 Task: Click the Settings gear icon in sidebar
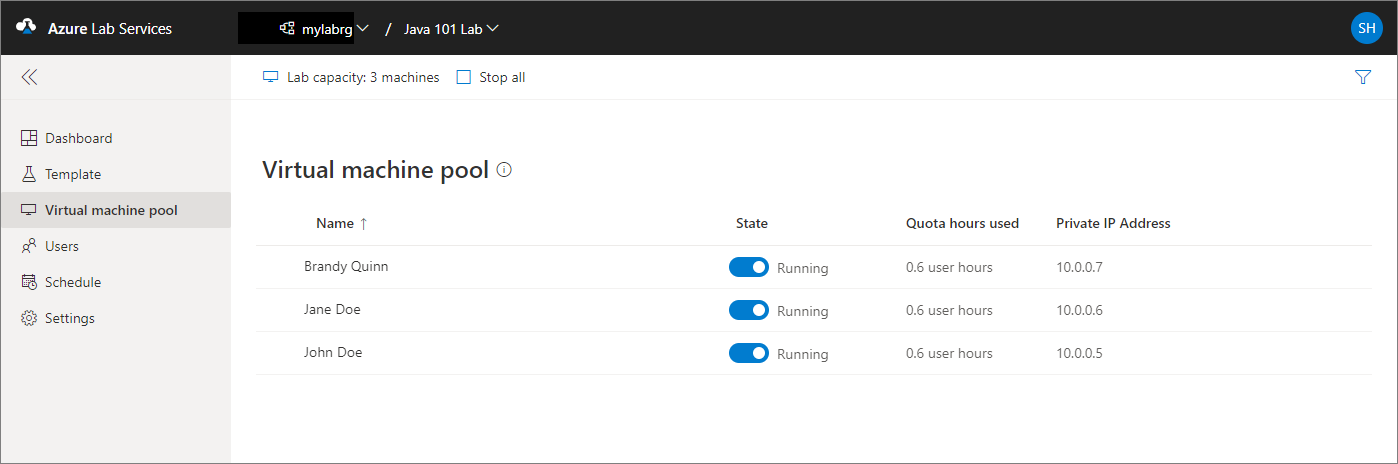click(x=28, y=318)
